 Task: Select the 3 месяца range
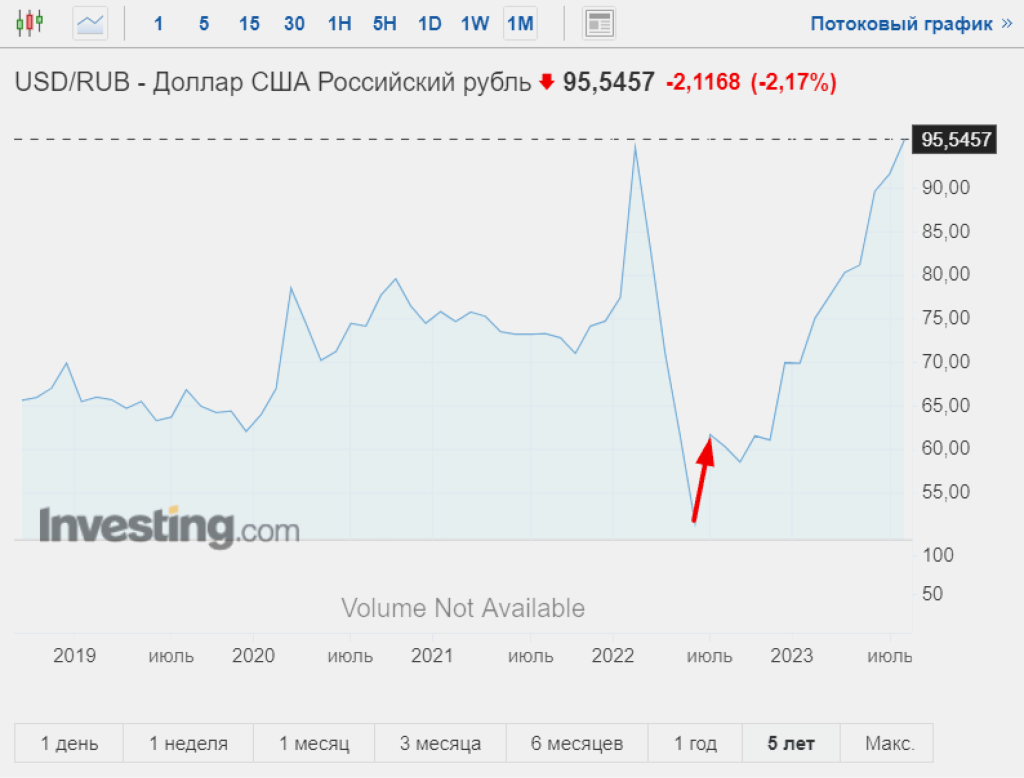click(x=440, y=743)
